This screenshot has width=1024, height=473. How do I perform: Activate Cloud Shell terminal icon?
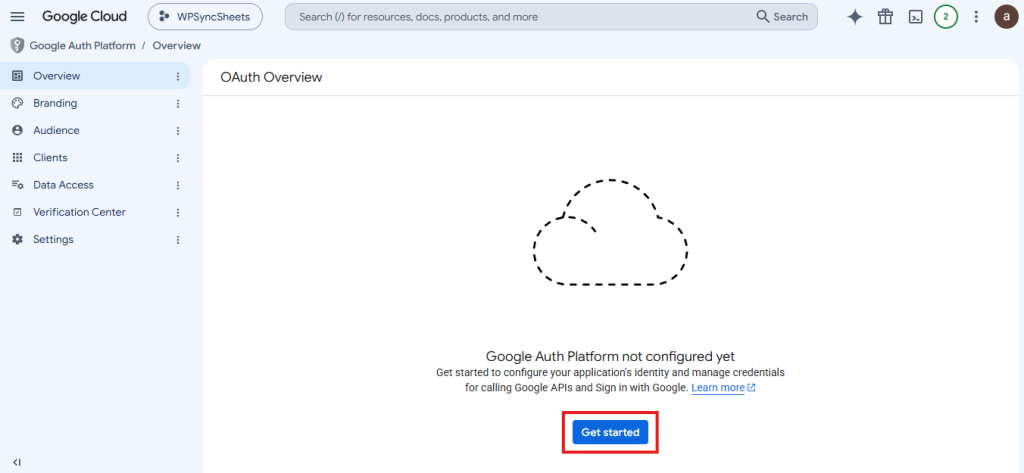point(916,17)
